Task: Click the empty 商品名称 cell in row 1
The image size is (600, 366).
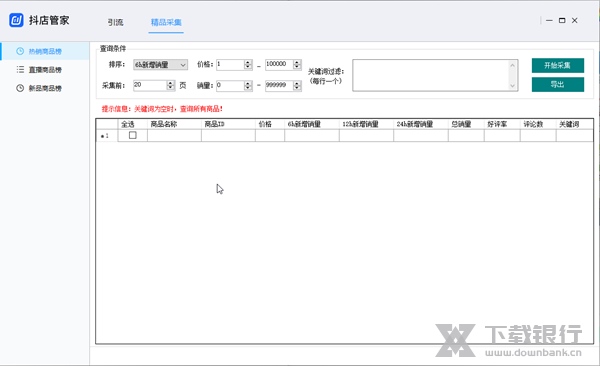Action: 174,136
